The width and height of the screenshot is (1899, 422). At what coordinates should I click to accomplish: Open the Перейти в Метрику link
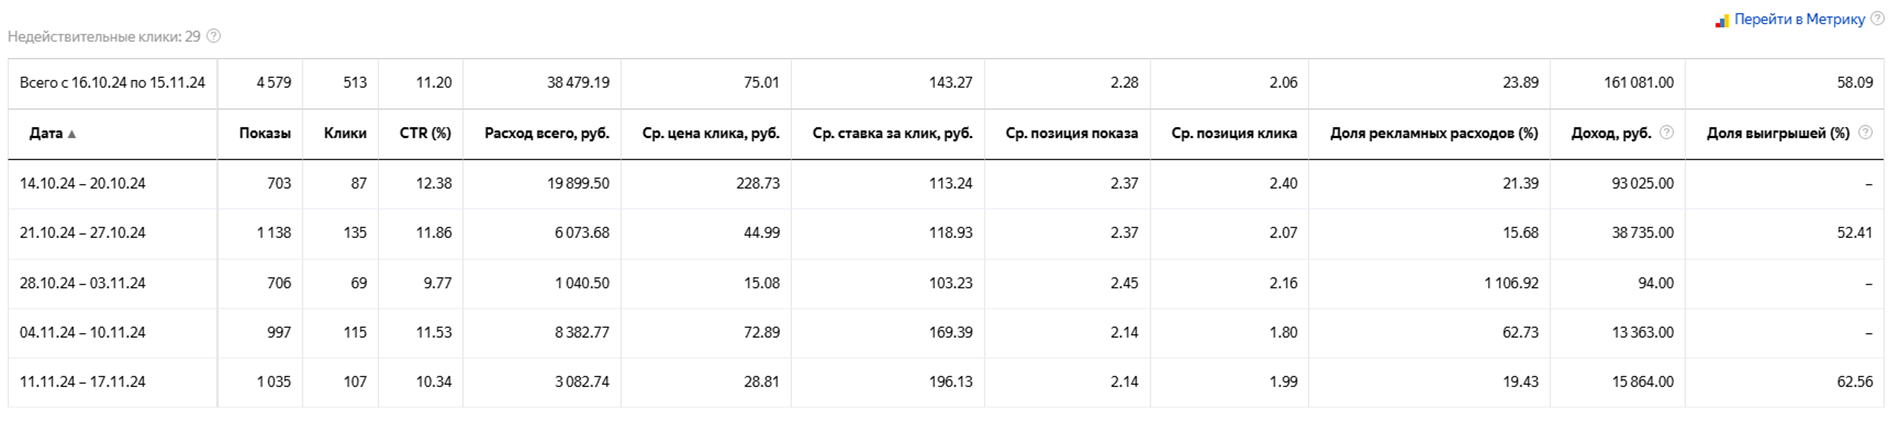[1799, 19]
